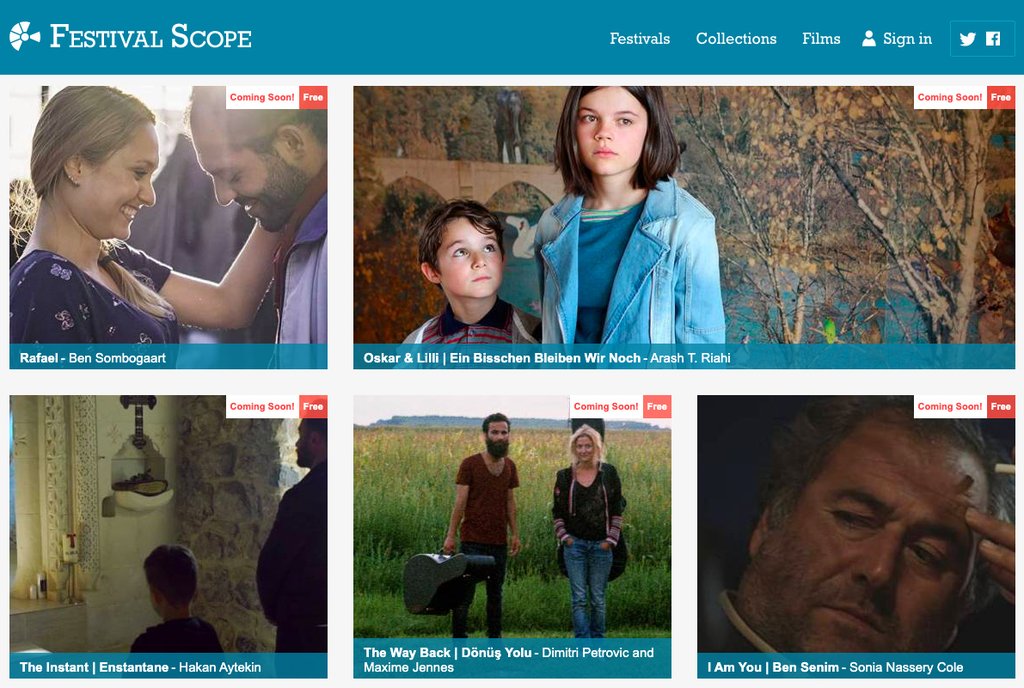Open the Rafael film thumbnail
Viewport: 1024px width, 688px height.
(x=168, y=215)
